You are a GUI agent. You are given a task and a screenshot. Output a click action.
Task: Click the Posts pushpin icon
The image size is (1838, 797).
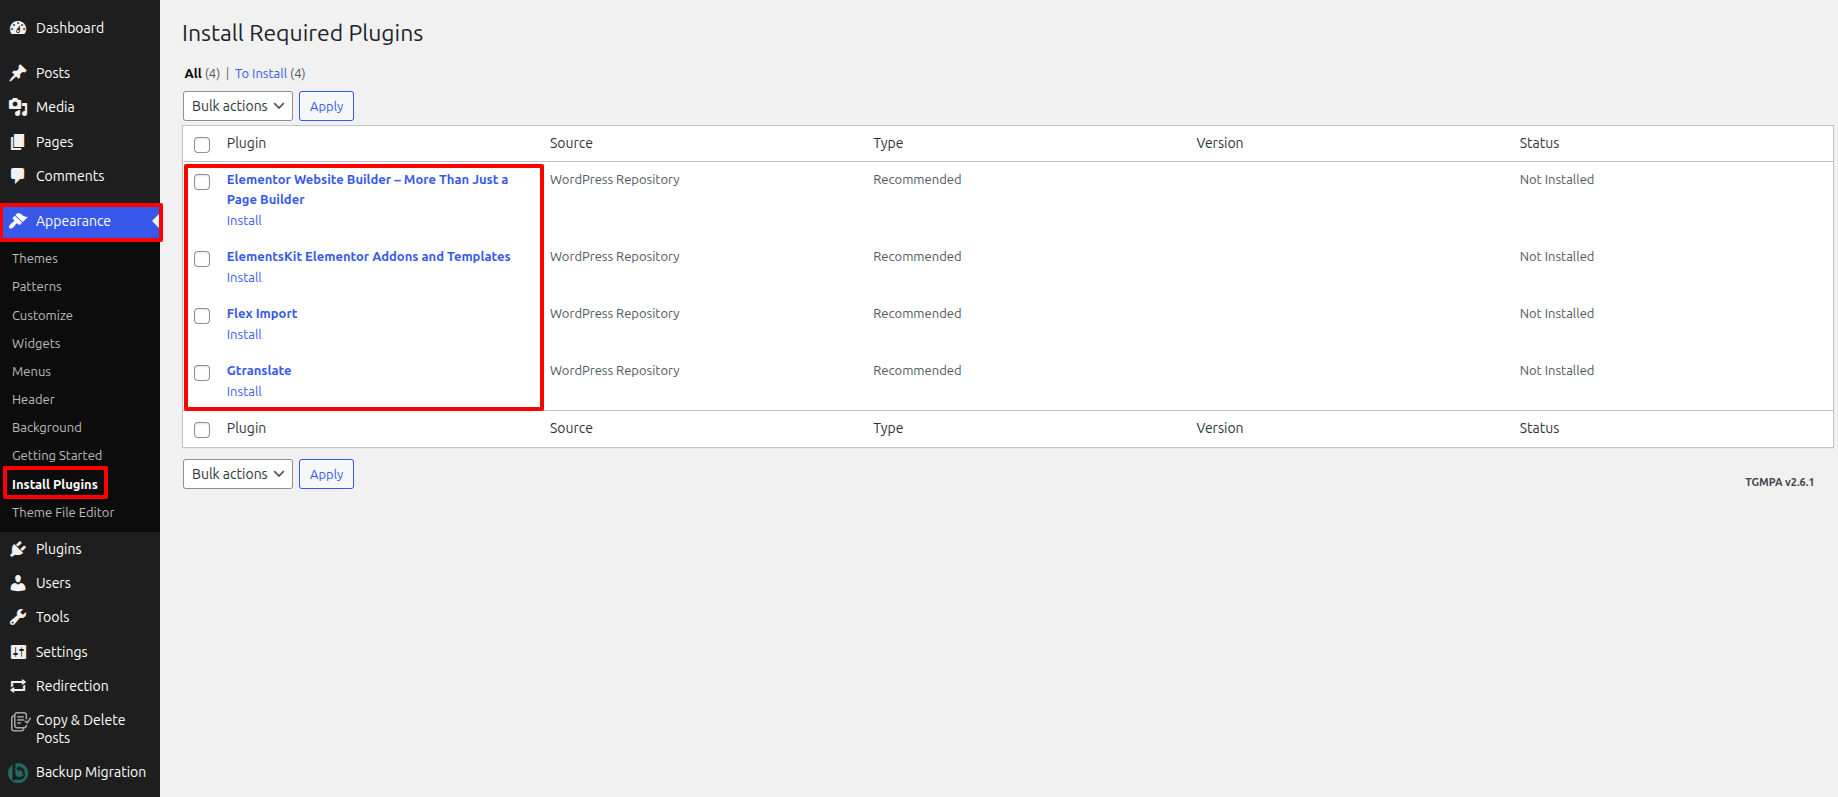point(18,73)
